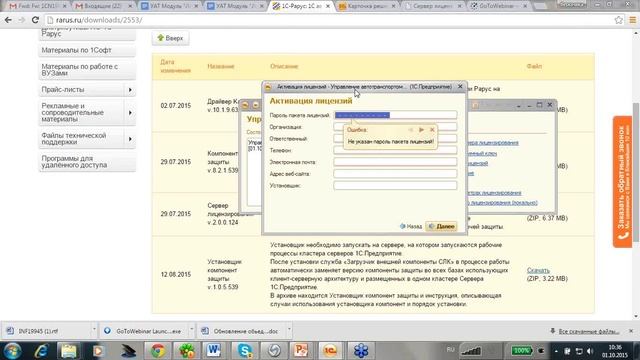This screenshot has width=640, height=360.
Task: Go to next error message arrow
Action: point(421,130)
